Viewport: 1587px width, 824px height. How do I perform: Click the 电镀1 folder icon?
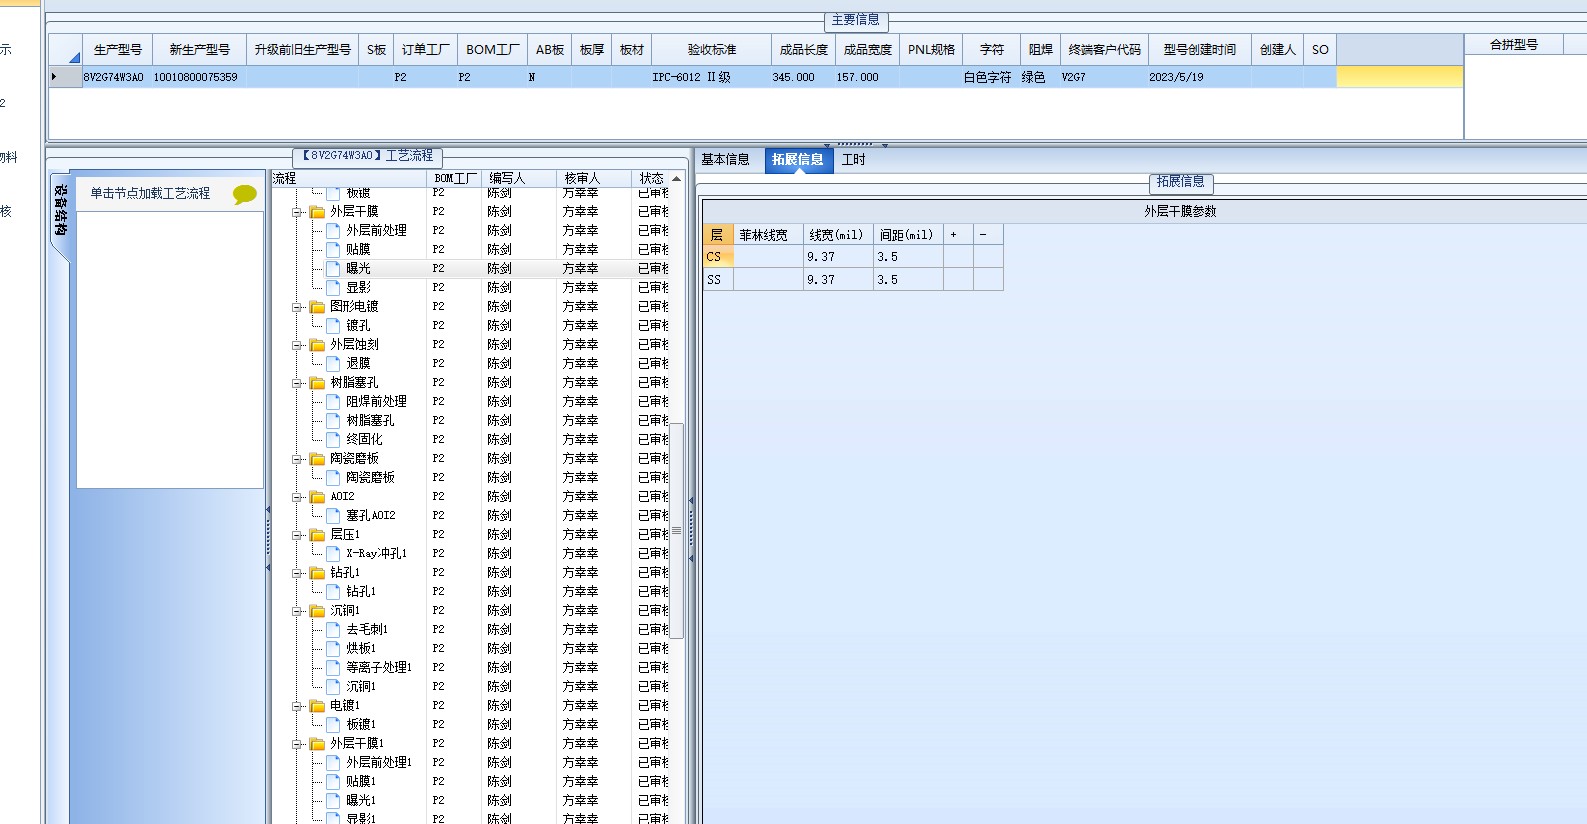click(318, 706)
